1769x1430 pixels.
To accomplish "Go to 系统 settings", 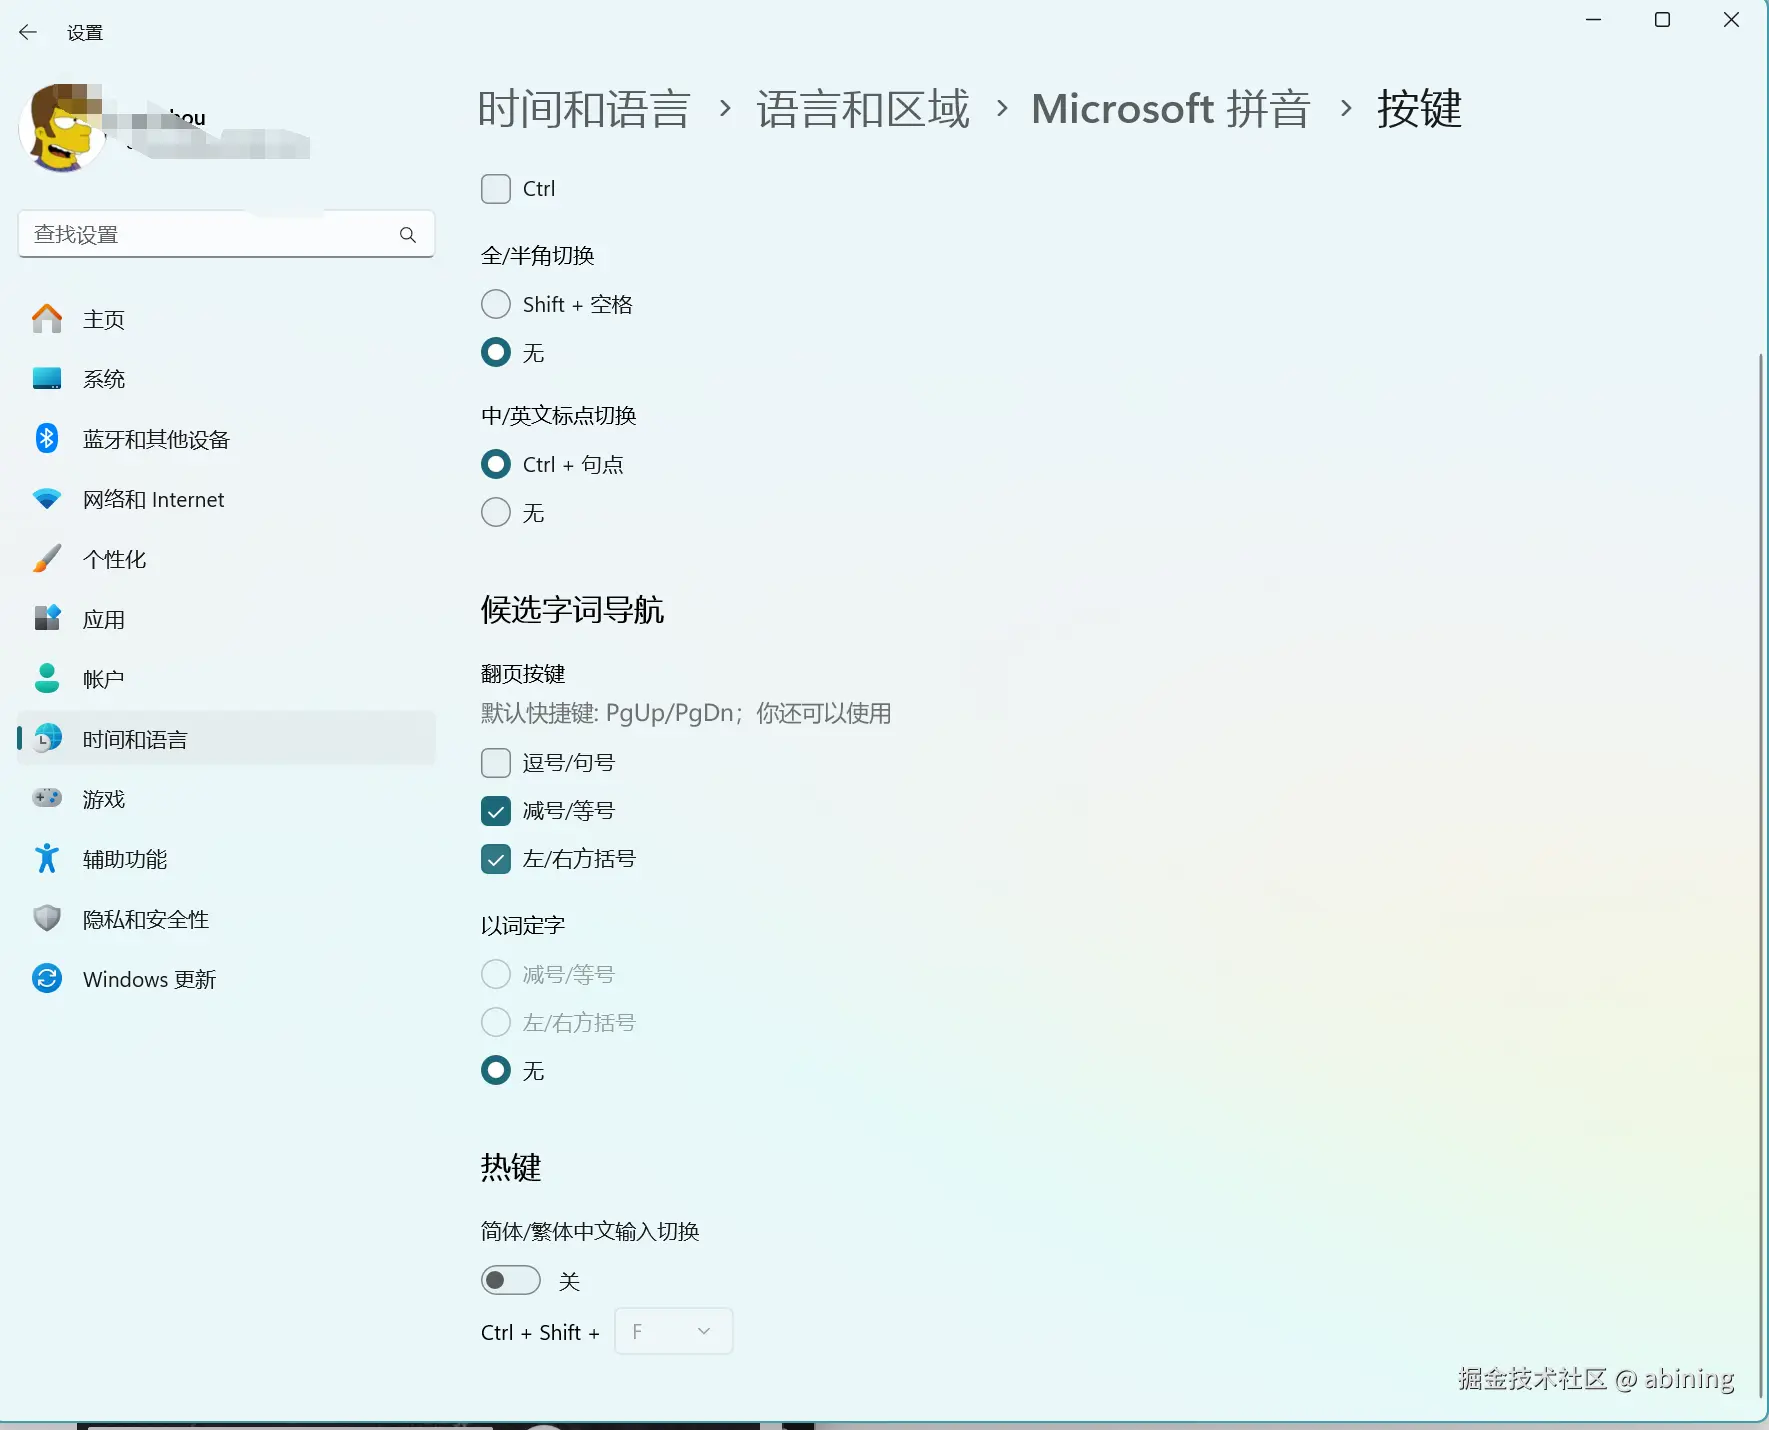I will click(226, 379).
